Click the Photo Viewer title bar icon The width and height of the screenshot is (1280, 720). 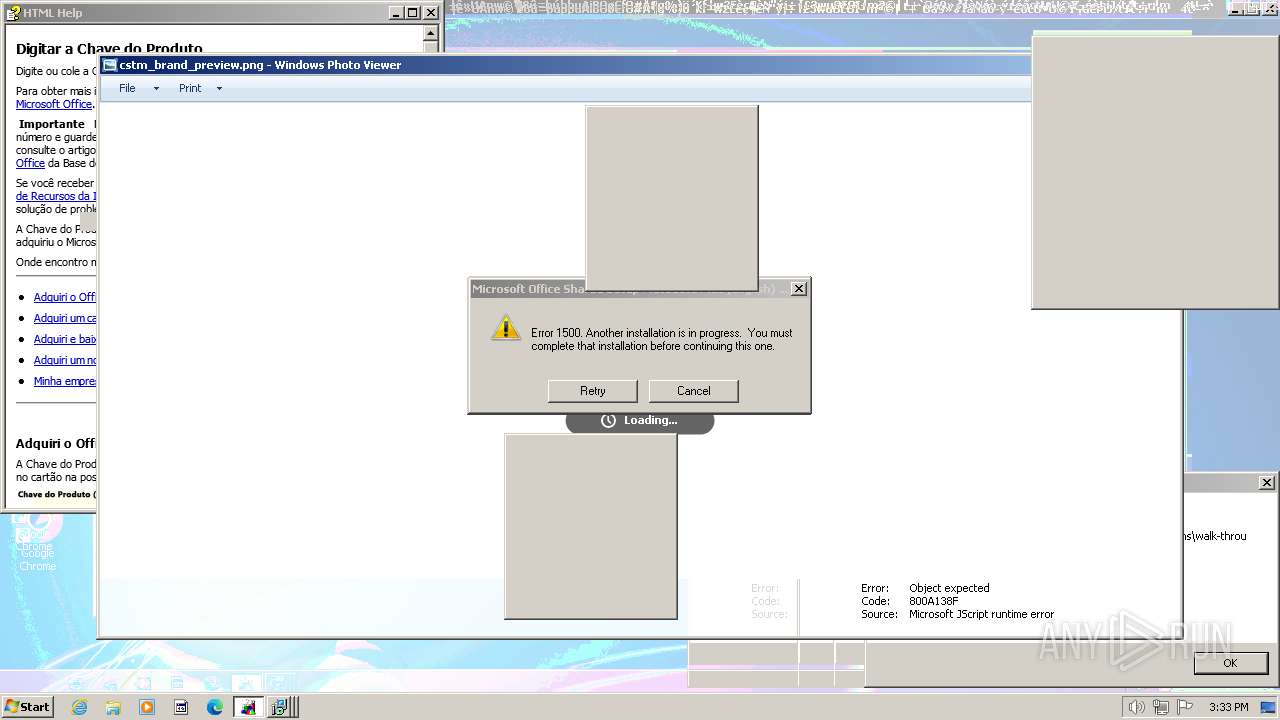(x=109, y=65)
